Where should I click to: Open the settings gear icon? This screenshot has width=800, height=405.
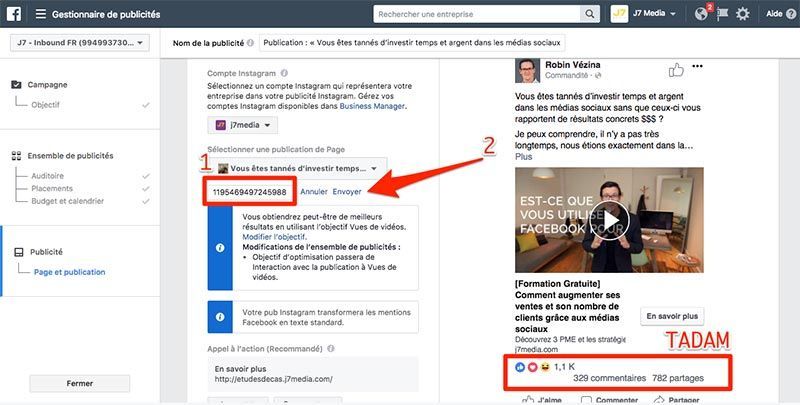(x=742, y=14)
